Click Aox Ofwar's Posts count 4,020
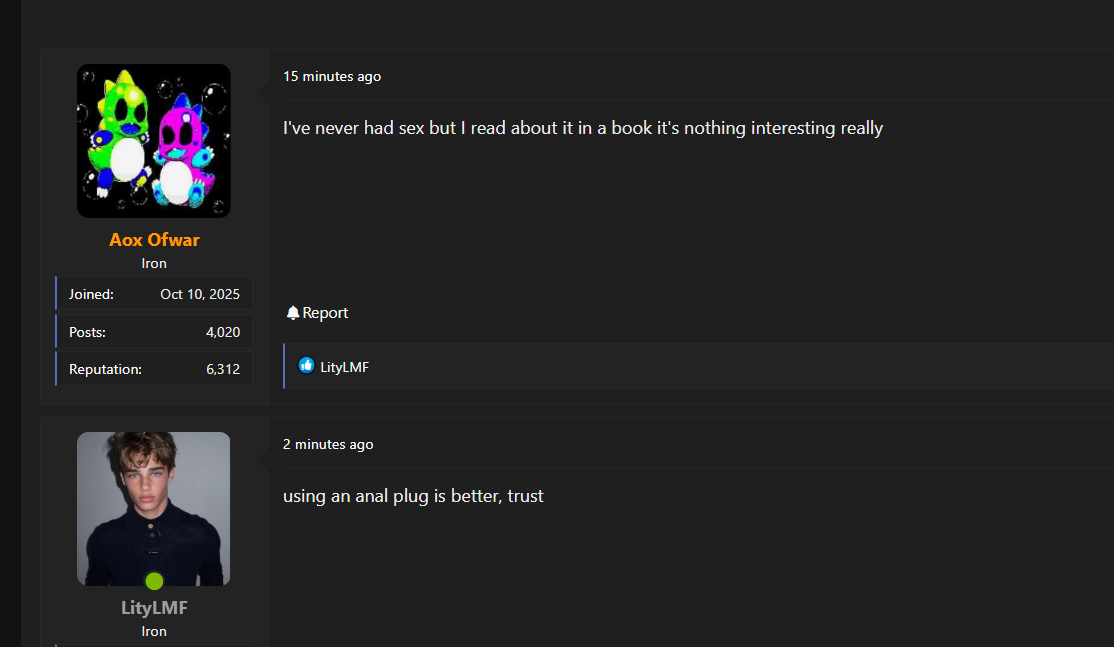Screen dimensions: 1114x647 tap(223, 332)
